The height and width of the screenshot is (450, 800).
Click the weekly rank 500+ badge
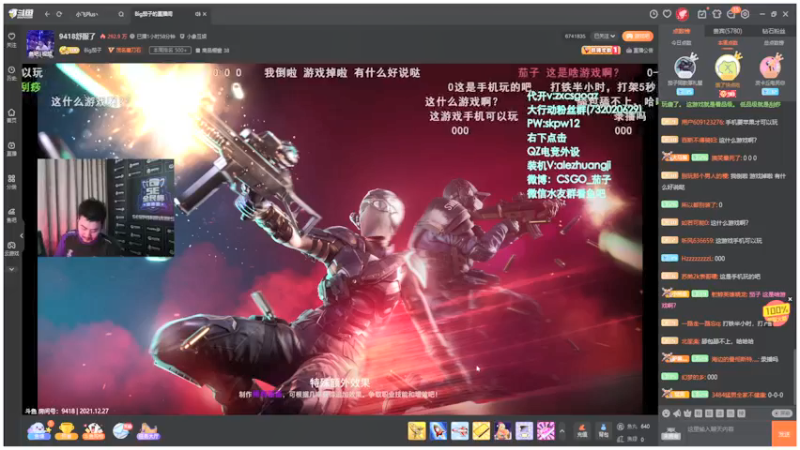click(x=170, y=50)
